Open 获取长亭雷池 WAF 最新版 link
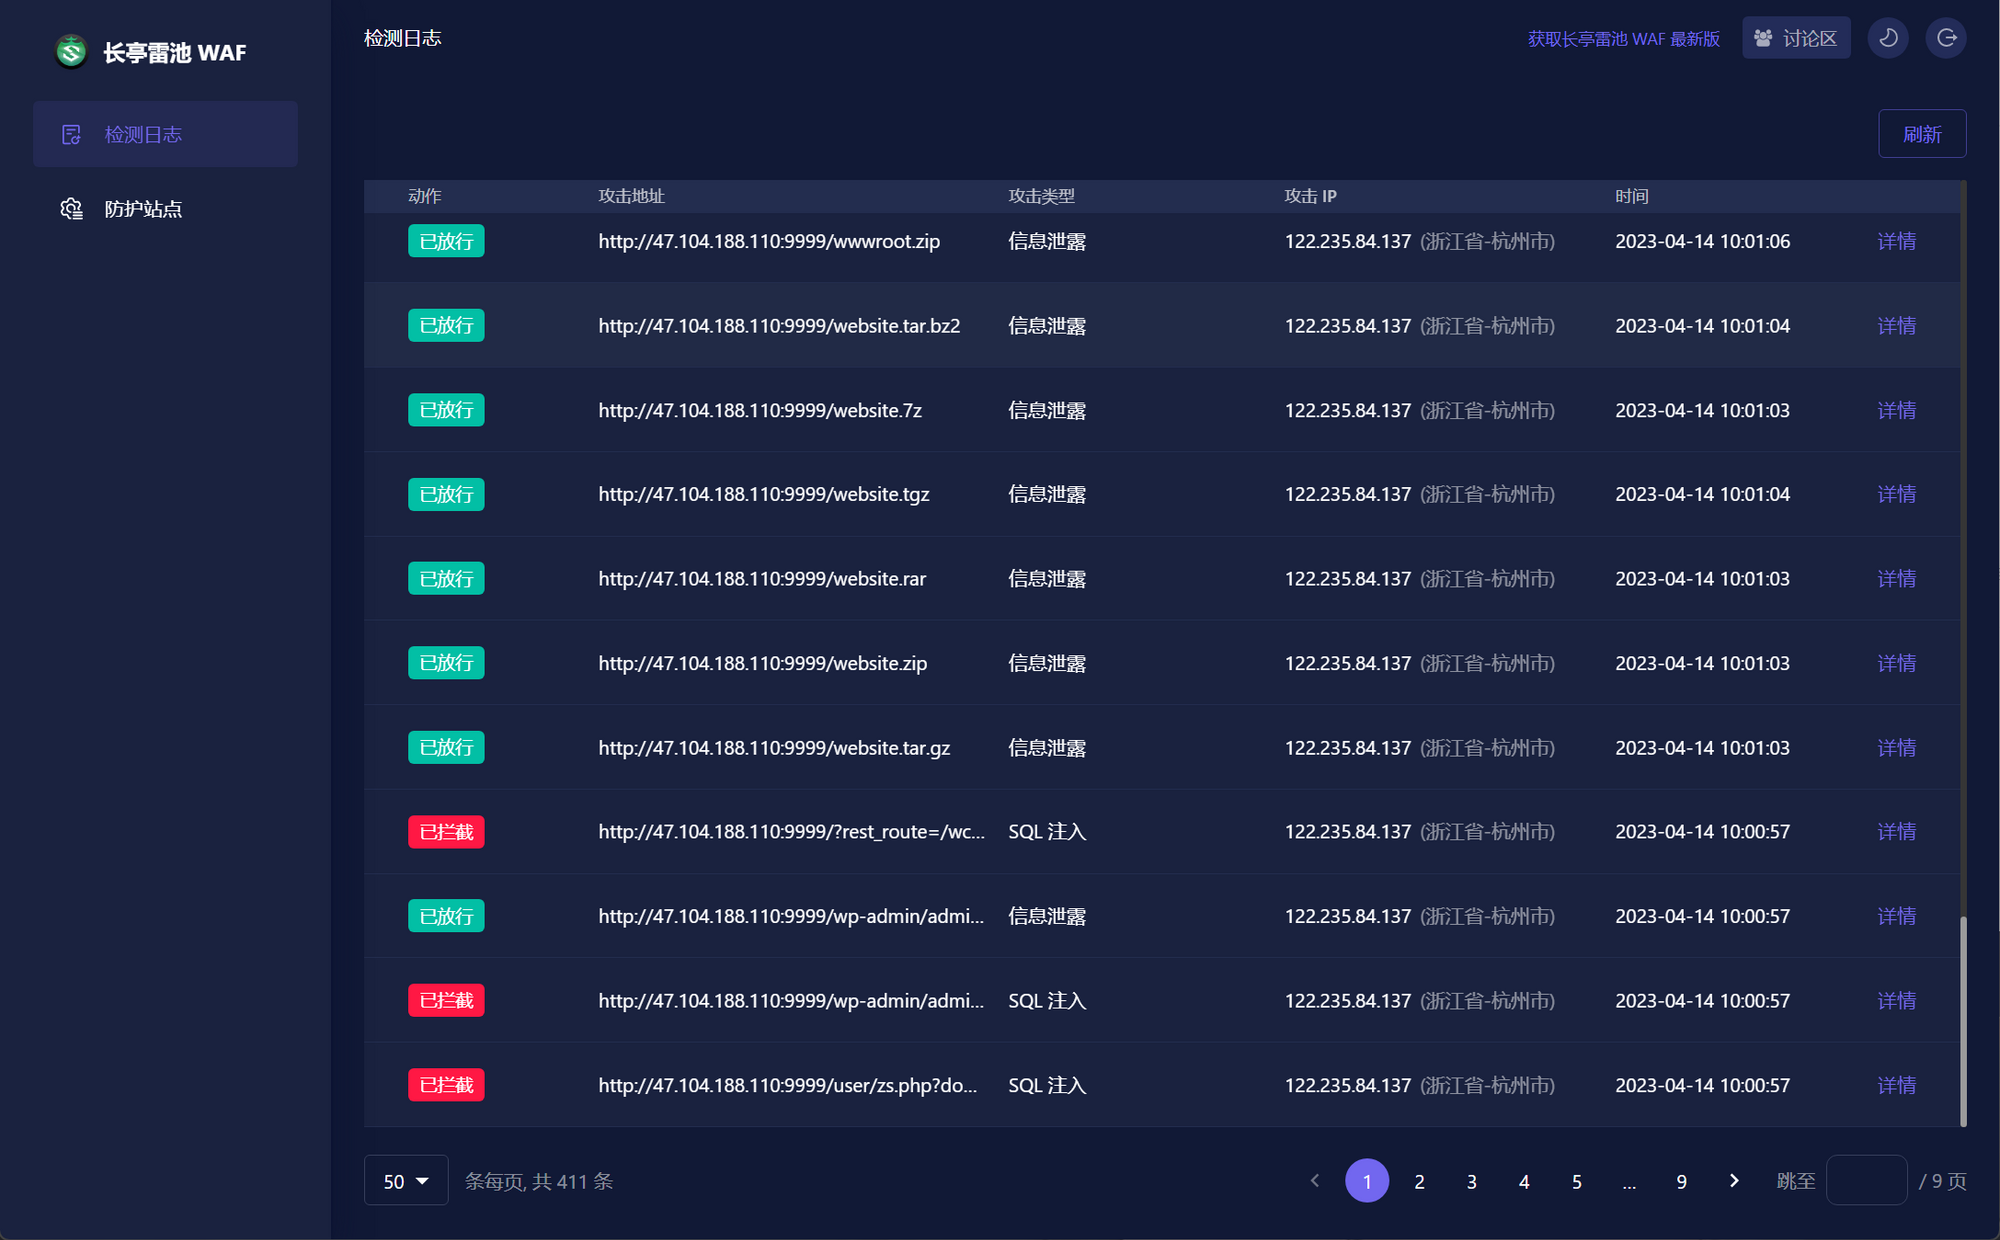Image resolution: width=2000 pixels, height=1240 pixels. [1623, 39]
